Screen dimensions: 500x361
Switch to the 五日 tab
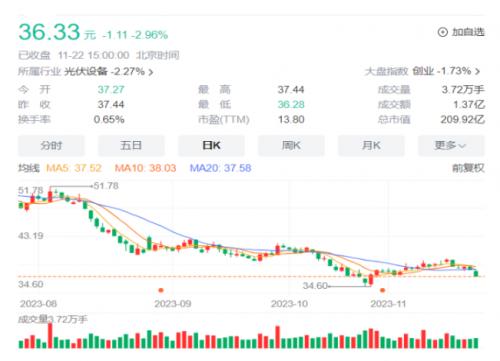[x=131, y=145]
